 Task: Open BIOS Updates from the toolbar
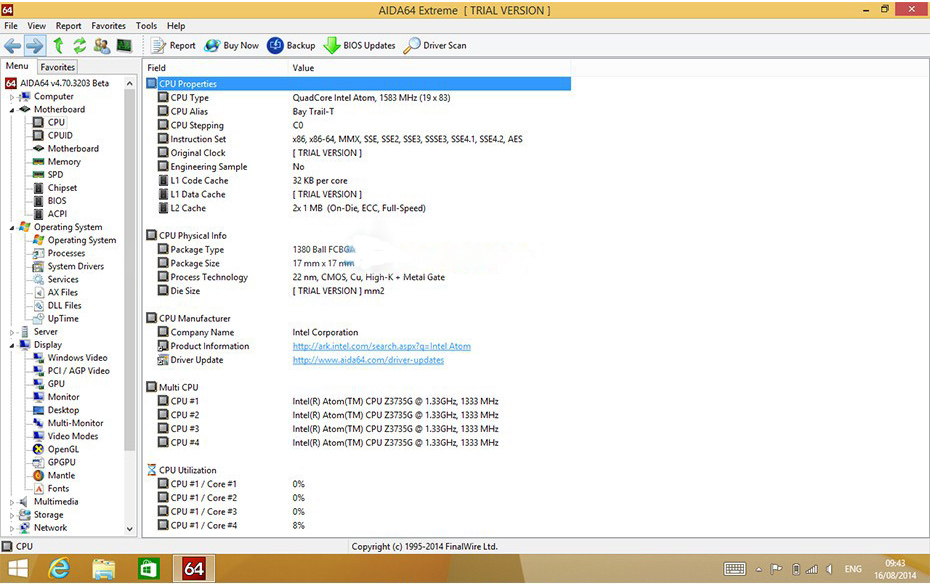click(359, 46)
